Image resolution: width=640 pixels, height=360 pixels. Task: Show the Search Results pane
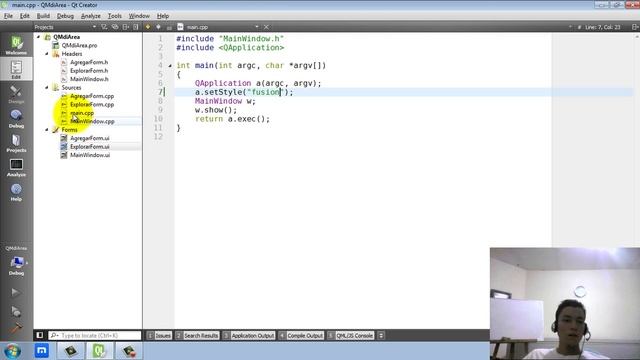[x=197, y=336]
